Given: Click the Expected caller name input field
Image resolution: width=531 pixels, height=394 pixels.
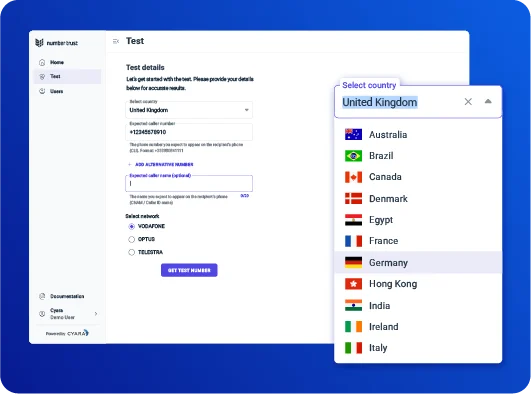Looking at the screenshot, I should click(189, 184).
